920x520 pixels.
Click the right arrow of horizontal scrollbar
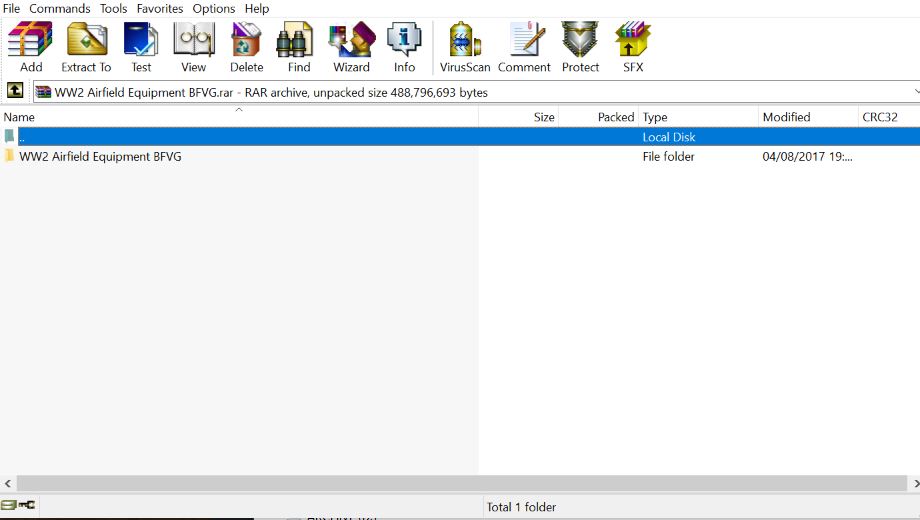(915, 484)
